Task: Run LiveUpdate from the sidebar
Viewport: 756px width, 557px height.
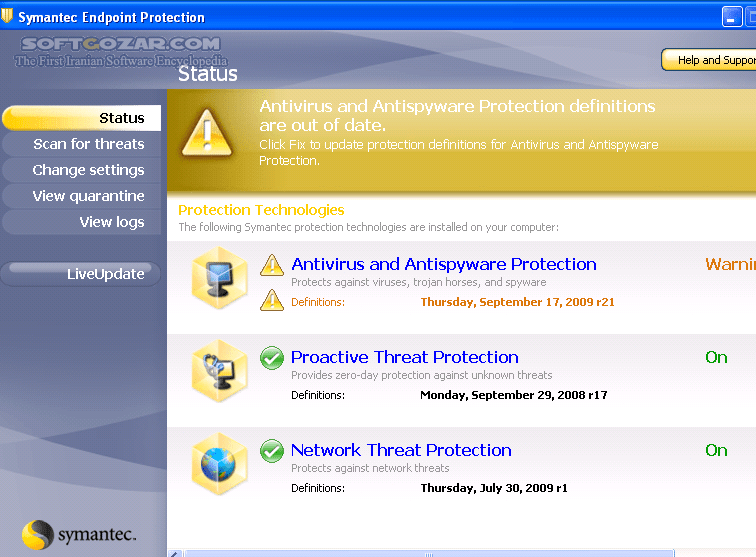Action: (81, 274)
